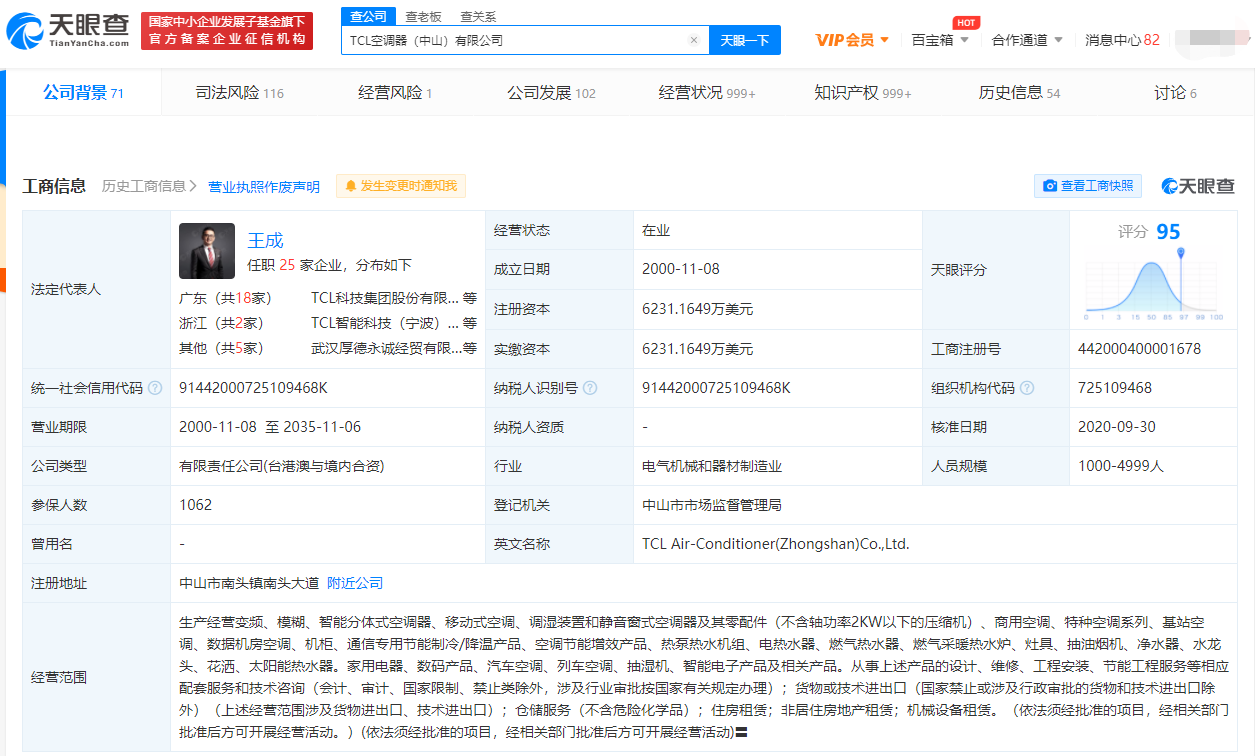
Task: Expand the 百宝箱 dropdown
Action: click(x=940, y=40)
